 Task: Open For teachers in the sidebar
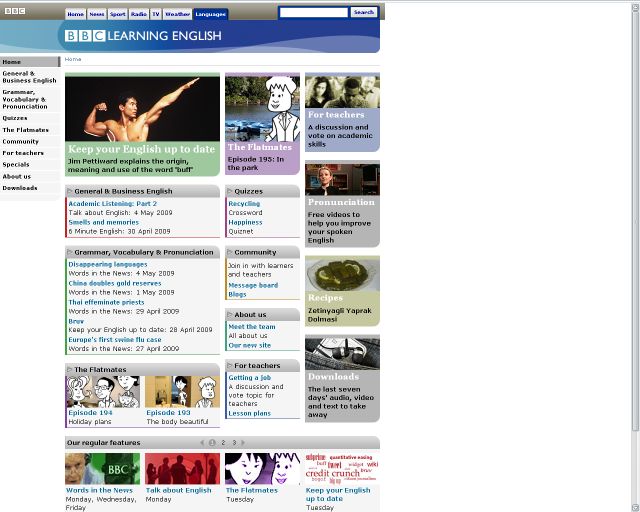pyautogui.click(x=30, y=153)
